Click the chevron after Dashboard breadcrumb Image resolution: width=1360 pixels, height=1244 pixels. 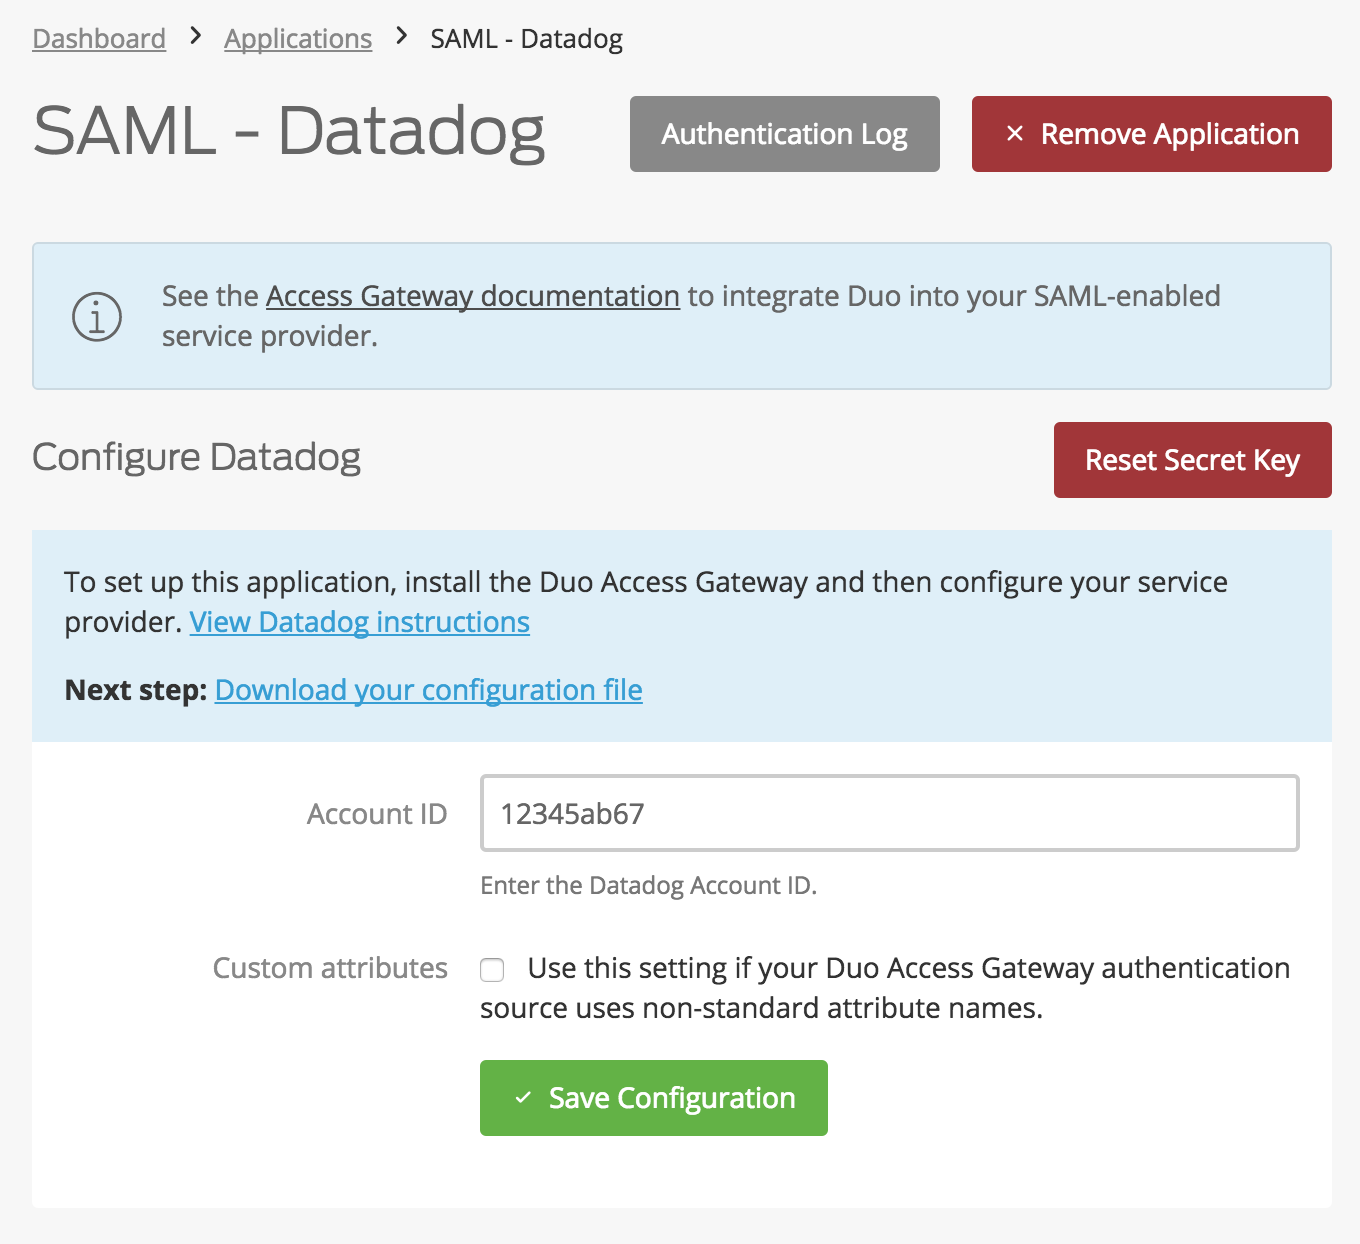(x=194, y=37)
